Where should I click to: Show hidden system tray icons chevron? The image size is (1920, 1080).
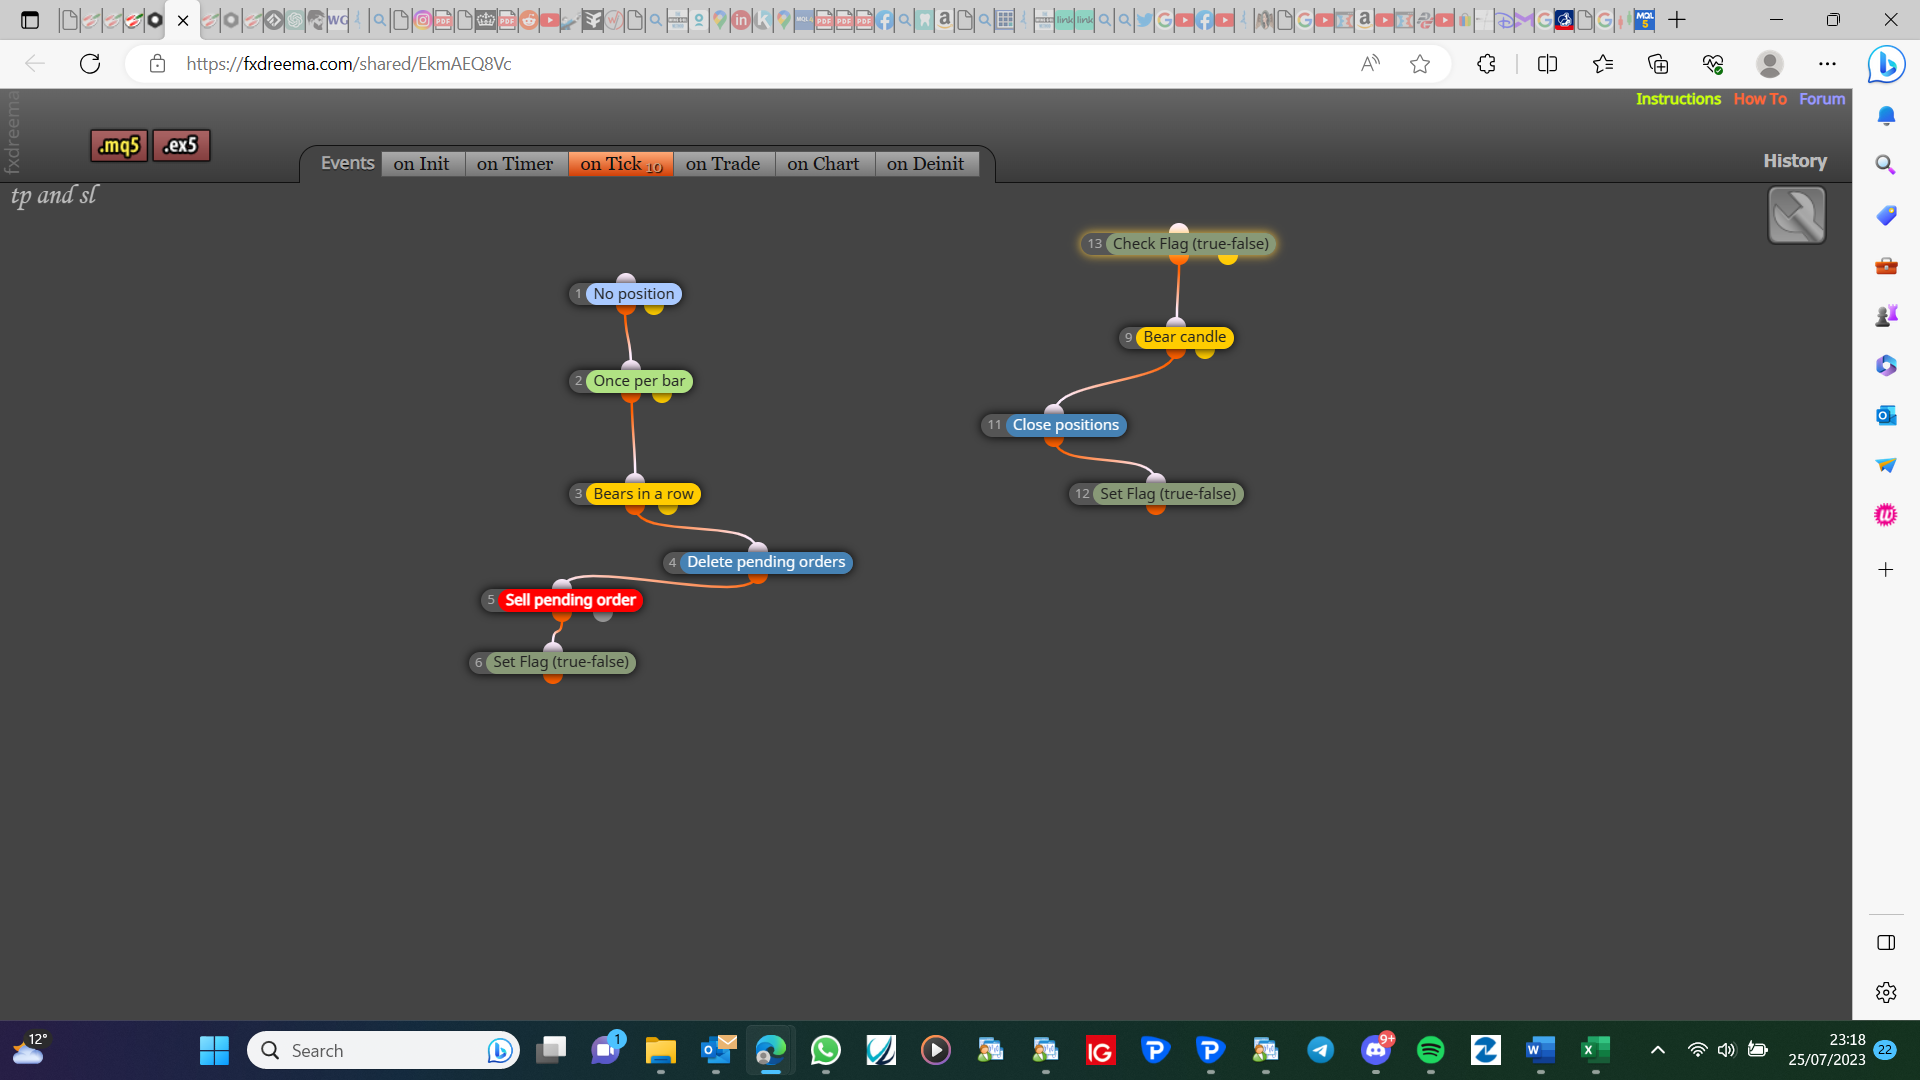(x=1657, y=1050)
